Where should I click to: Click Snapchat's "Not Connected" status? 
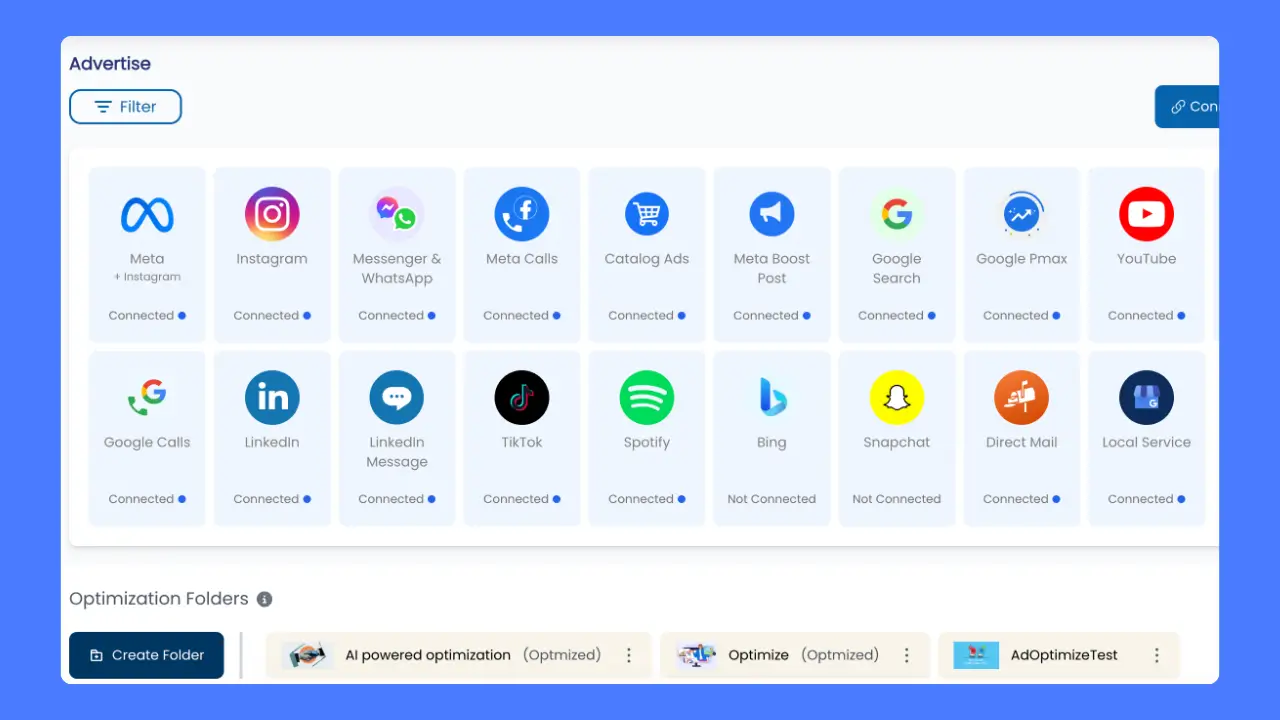pyautogui.click(x=897, y=499)
